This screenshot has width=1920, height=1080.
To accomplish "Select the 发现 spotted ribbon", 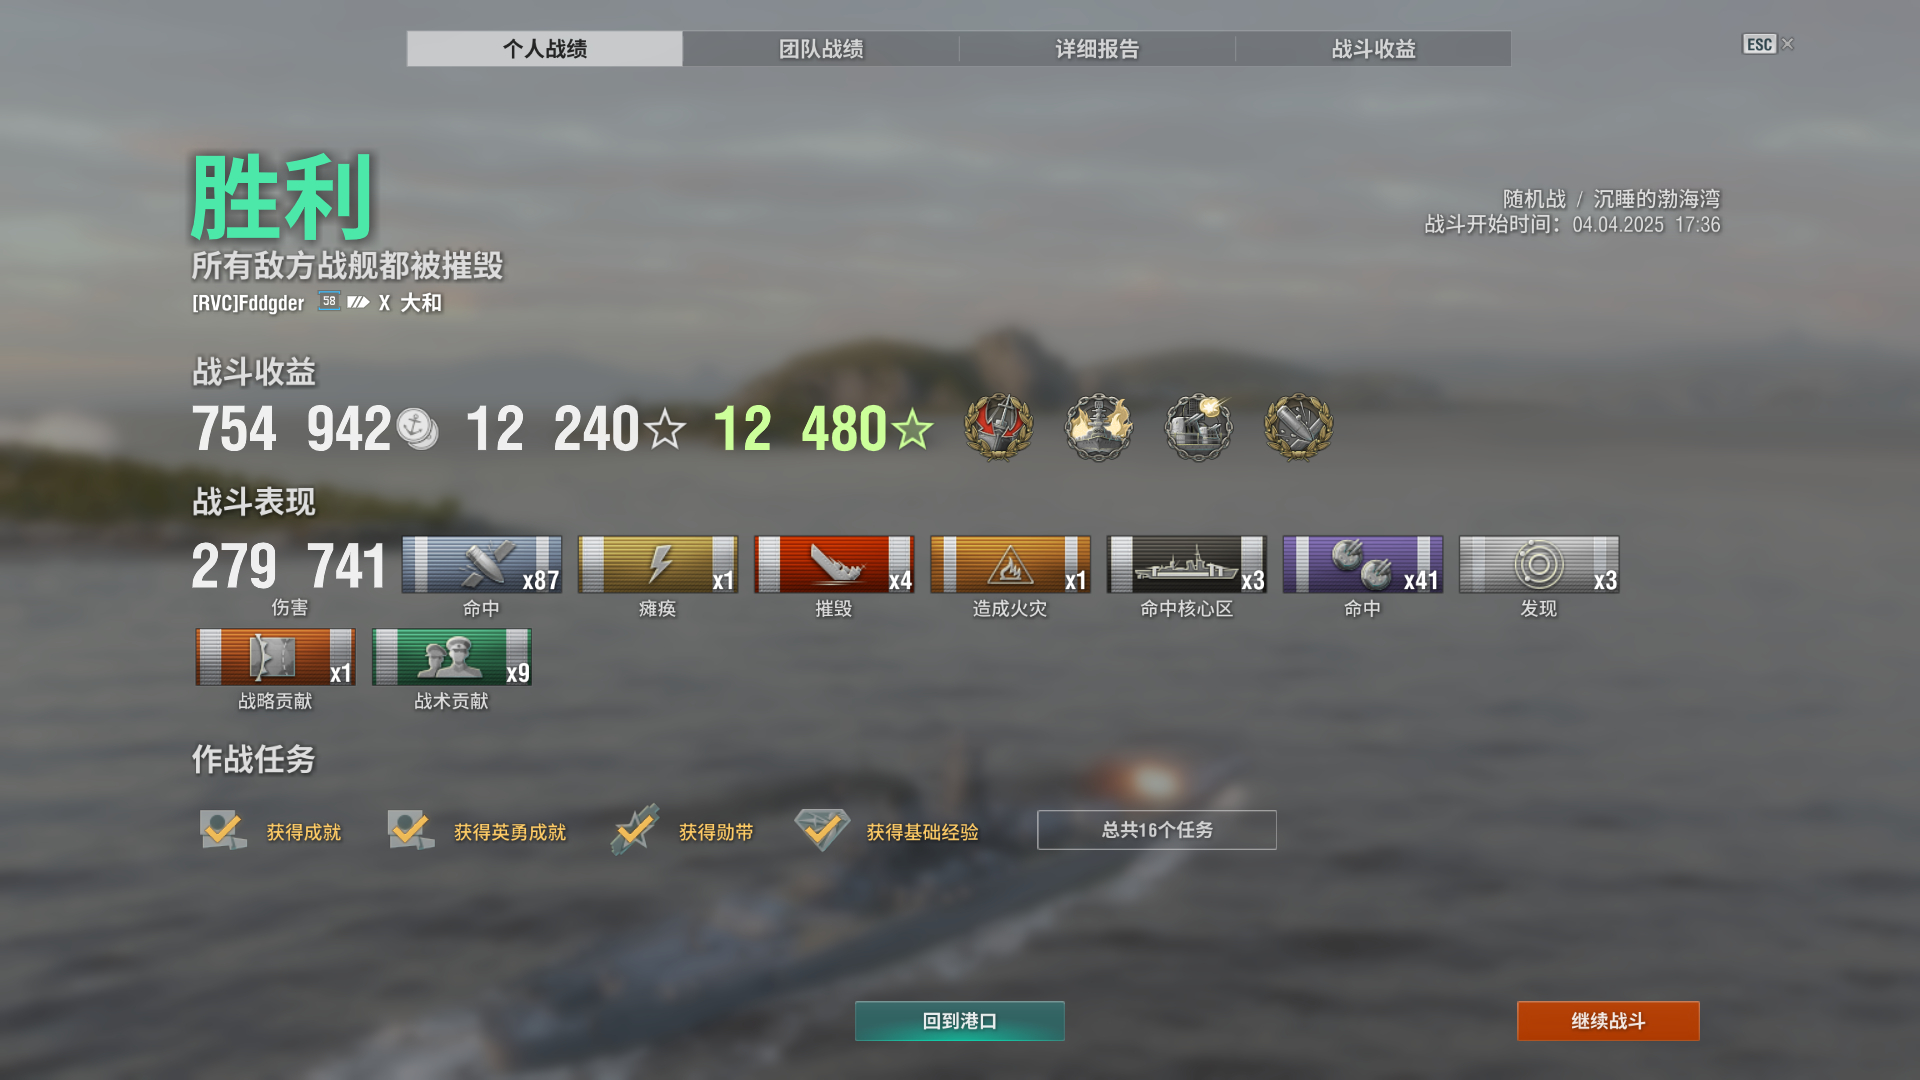I will (1539, 565).
